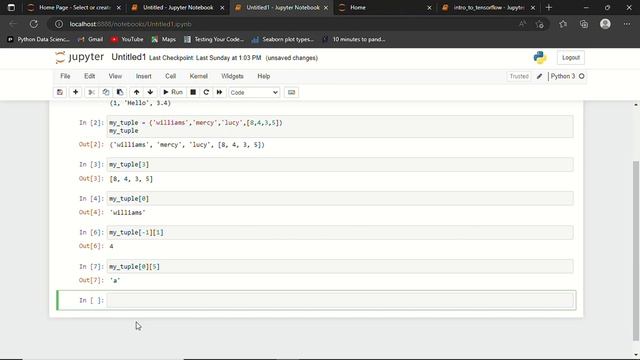This screenshot has width=640, height=360.
Task: Open Testing Your Code bookmark
Action: [214, 39]
